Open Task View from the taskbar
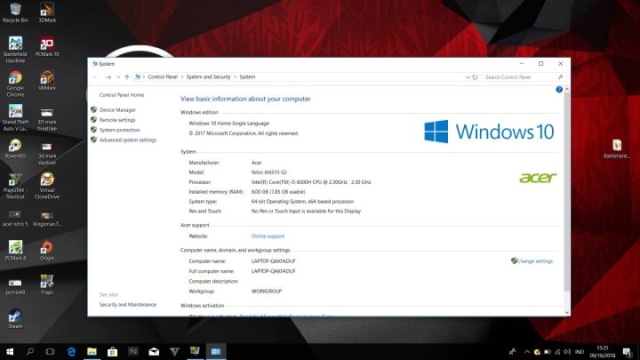This screenshot has height=360, width=640. pyautogui.click(x=50, y=351)
